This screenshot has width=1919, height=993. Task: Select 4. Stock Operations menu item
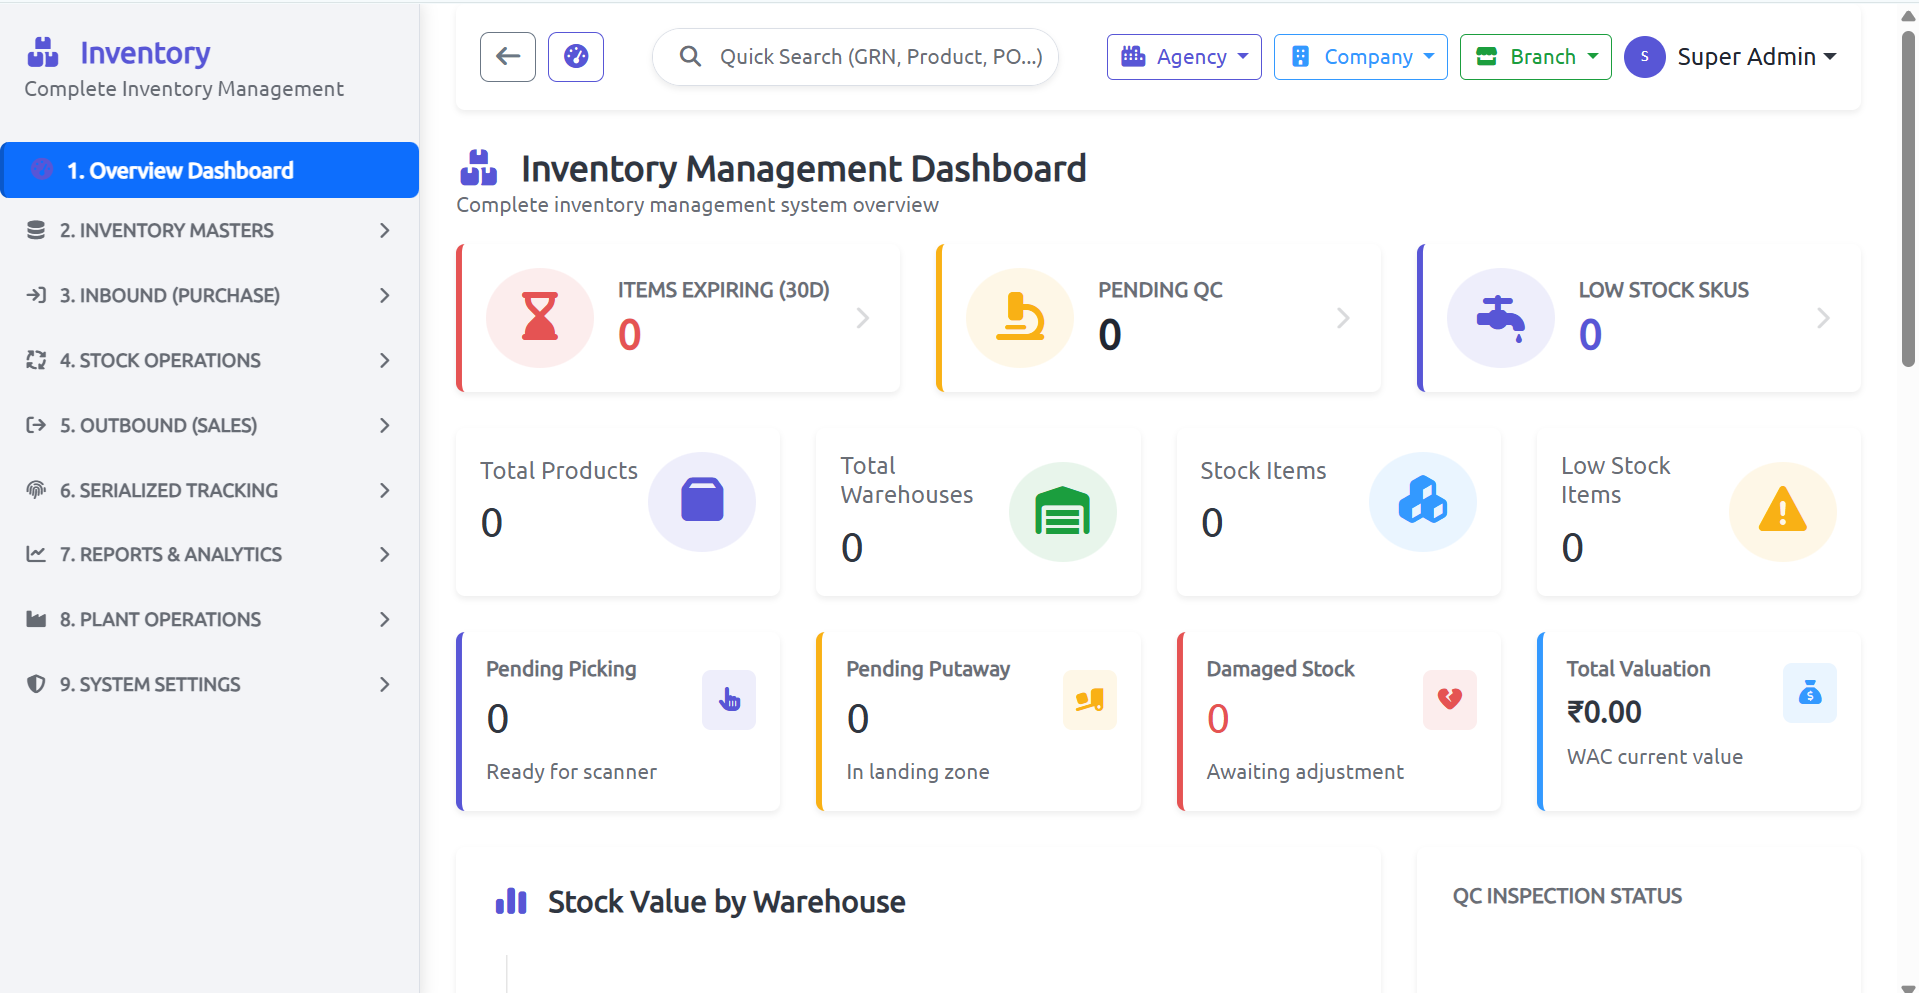click(210, 360)
